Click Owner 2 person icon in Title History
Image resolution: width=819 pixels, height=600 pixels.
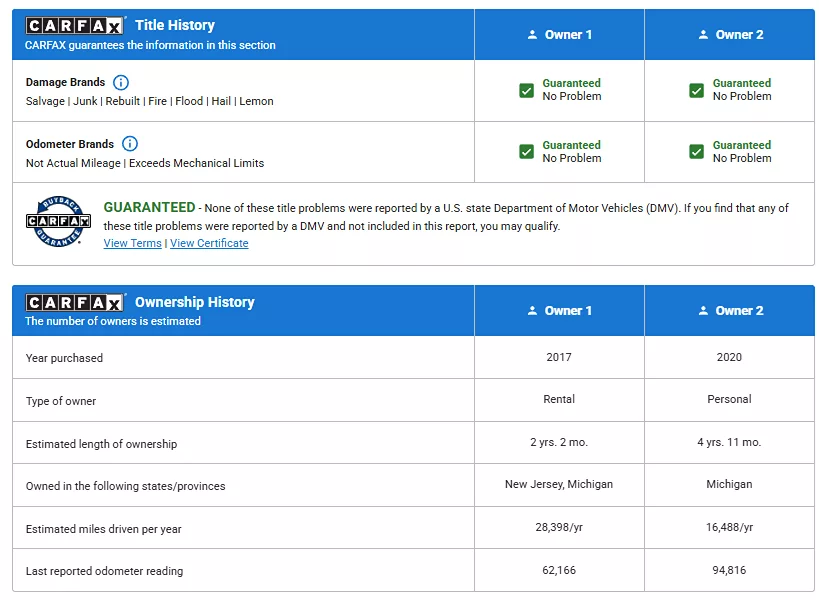click(703, 35)
